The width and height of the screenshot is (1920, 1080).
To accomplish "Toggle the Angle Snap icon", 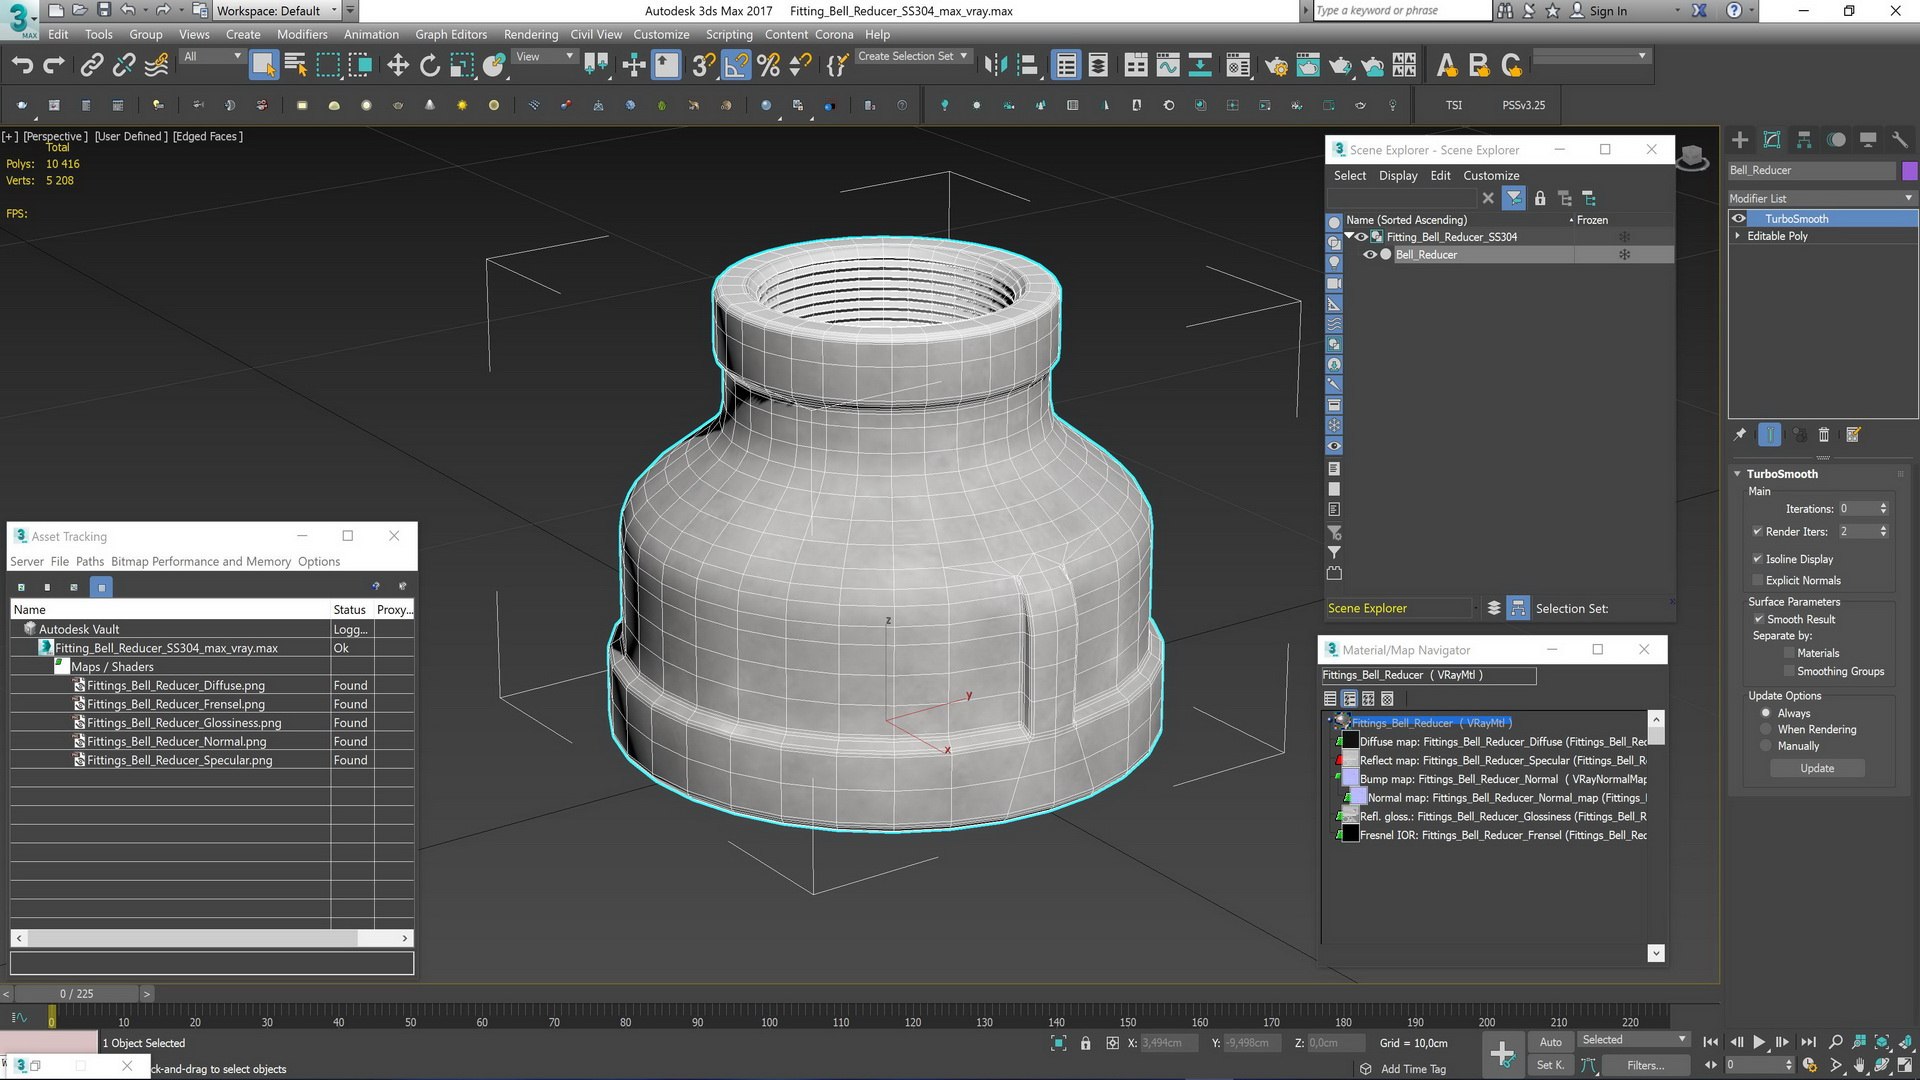I will (735, 66).
